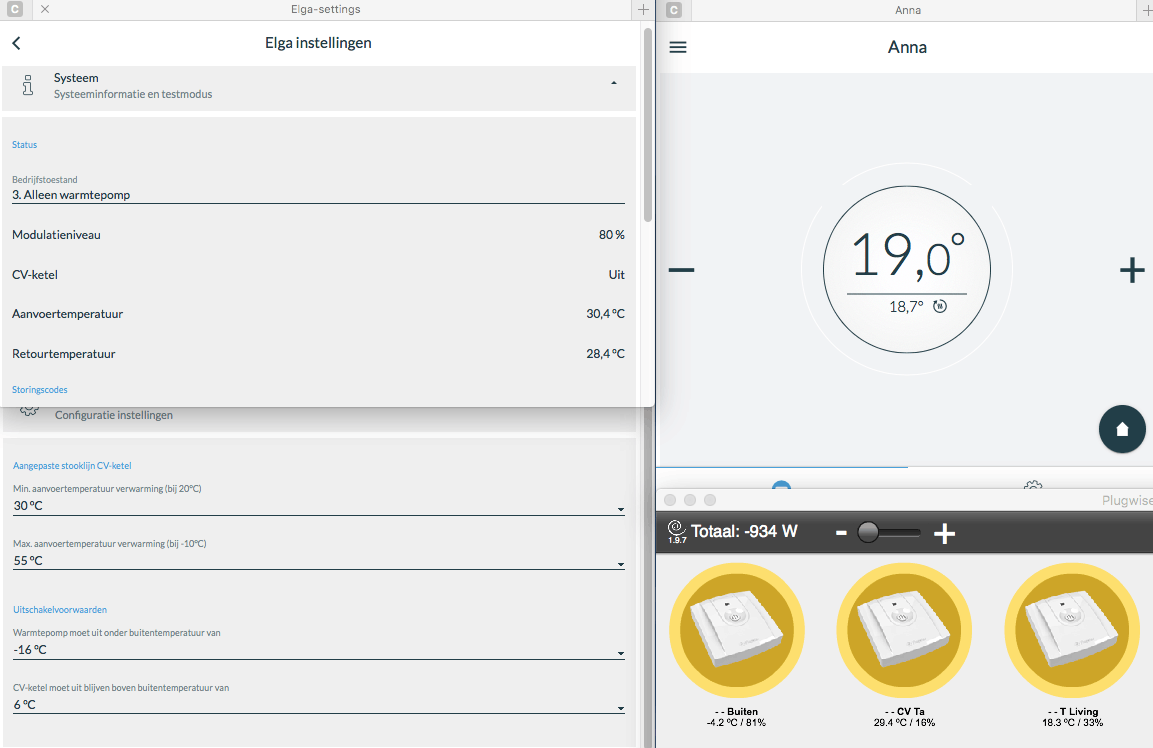Open the Bedrijfstoestand dropdown
This screenshot has width=1153, height=748.
pos(318,195)
